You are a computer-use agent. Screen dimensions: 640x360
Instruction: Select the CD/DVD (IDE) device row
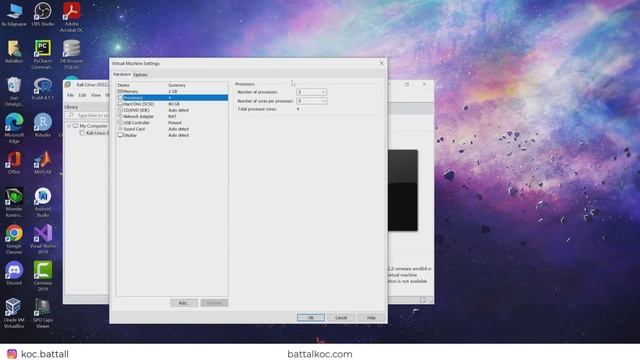172,110
